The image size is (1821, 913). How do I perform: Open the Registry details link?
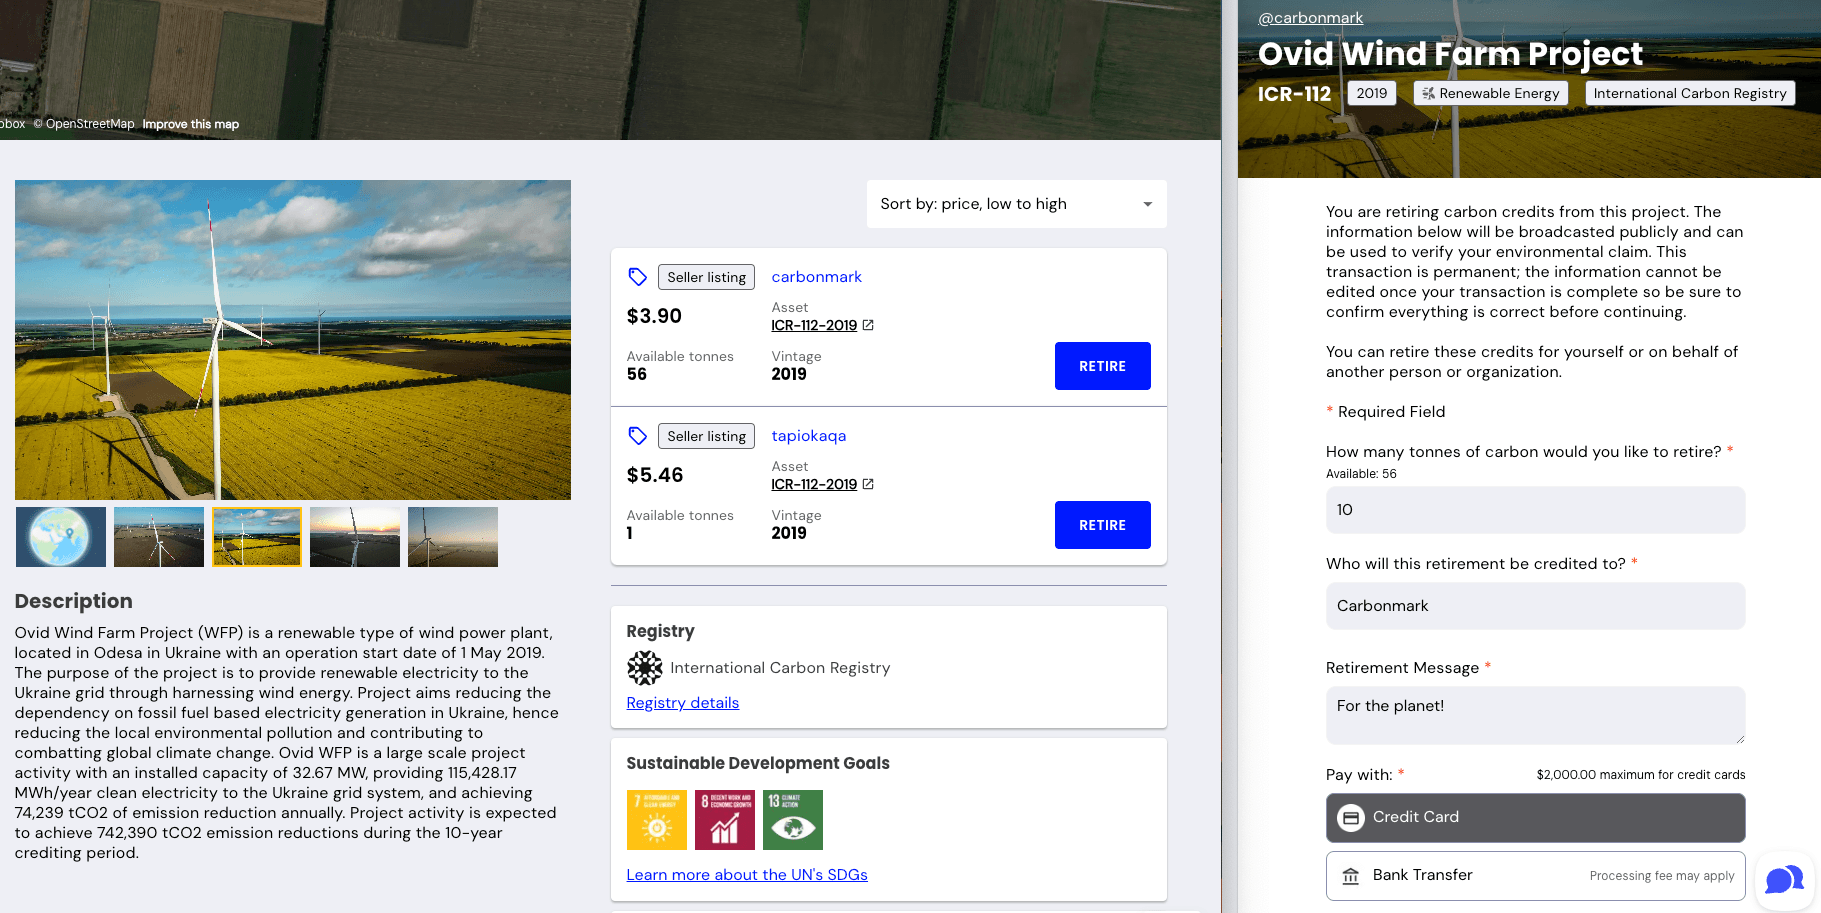[x=682, y=703]
